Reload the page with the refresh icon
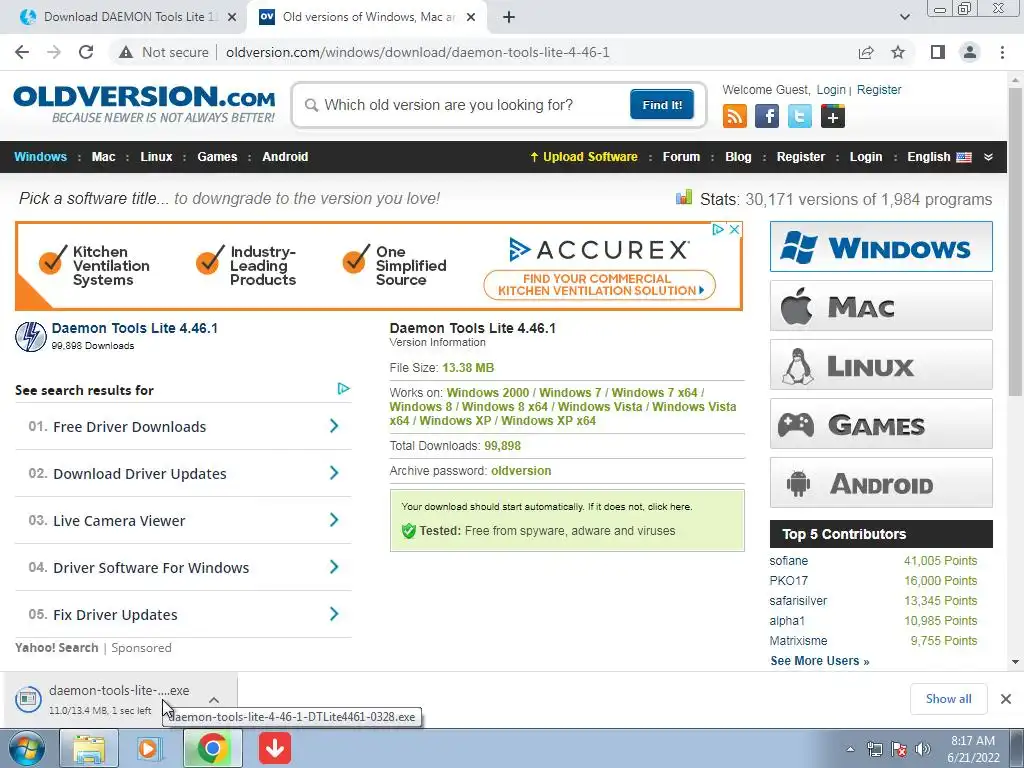 [86, 52]
